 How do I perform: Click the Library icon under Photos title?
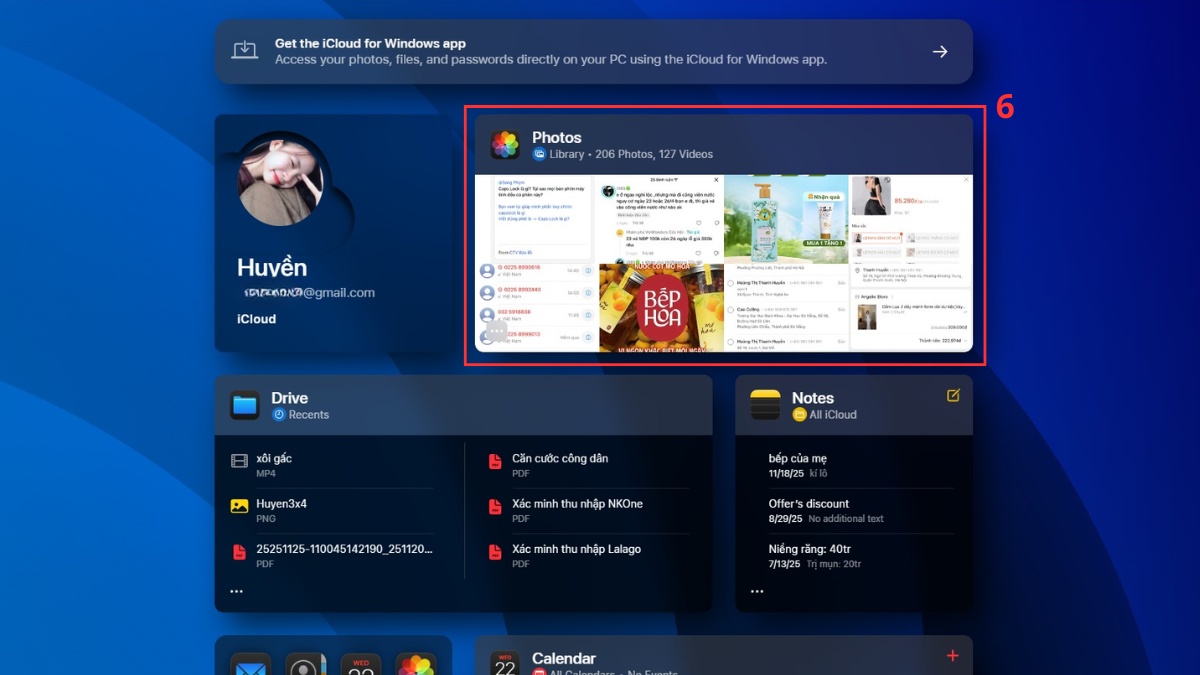[539, 154]
